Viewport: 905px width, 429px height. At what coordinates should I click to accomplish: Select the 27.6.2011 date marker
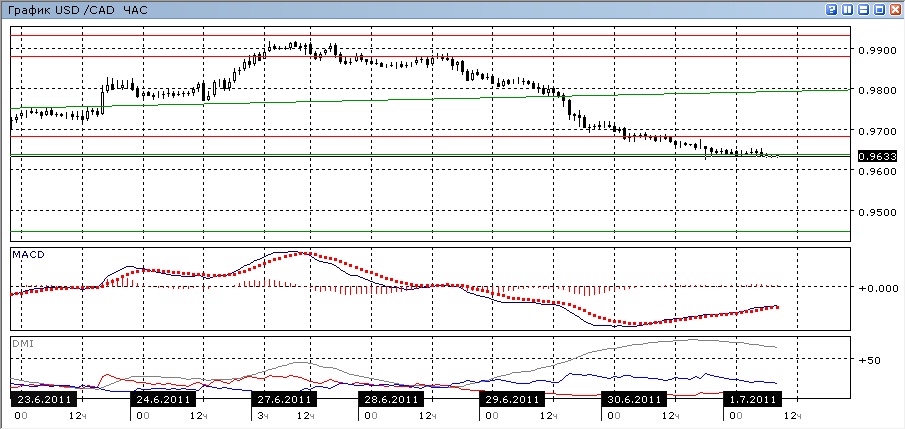(x=283, y=399)
